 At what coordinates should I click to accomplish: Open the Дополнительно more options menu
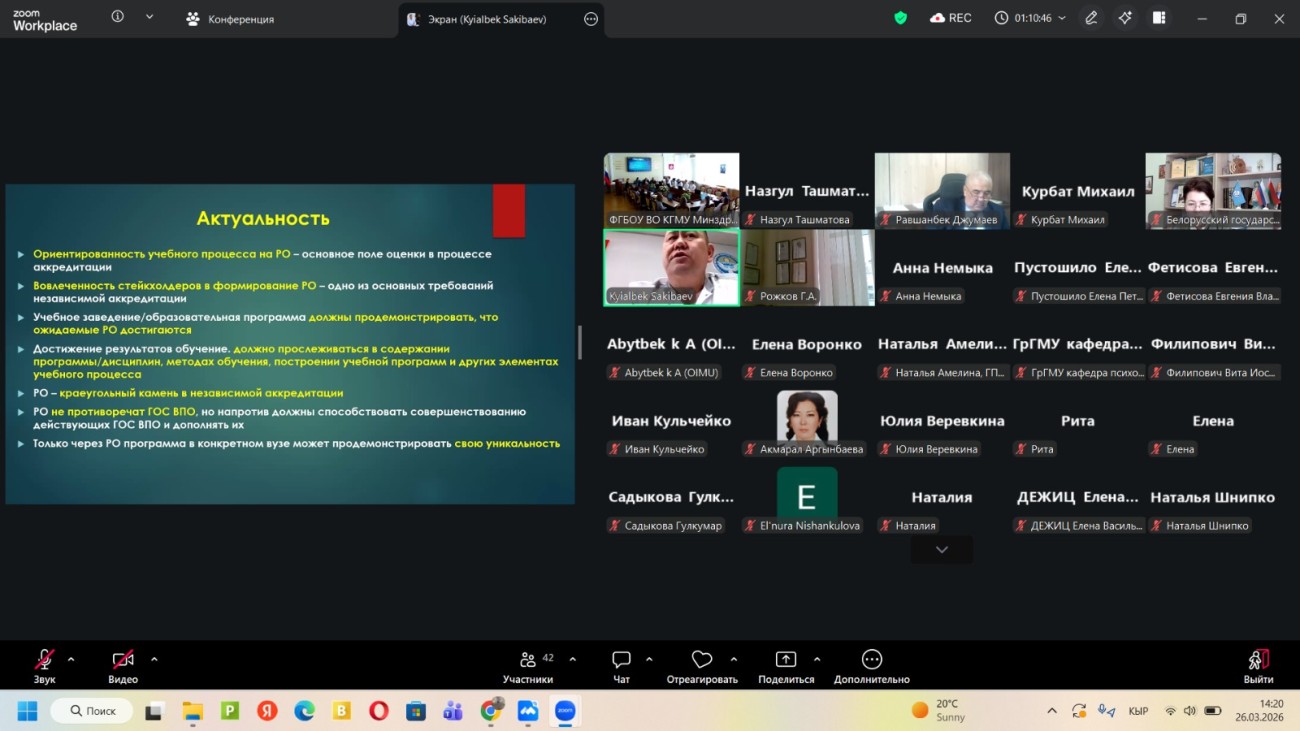pos(872,660)
